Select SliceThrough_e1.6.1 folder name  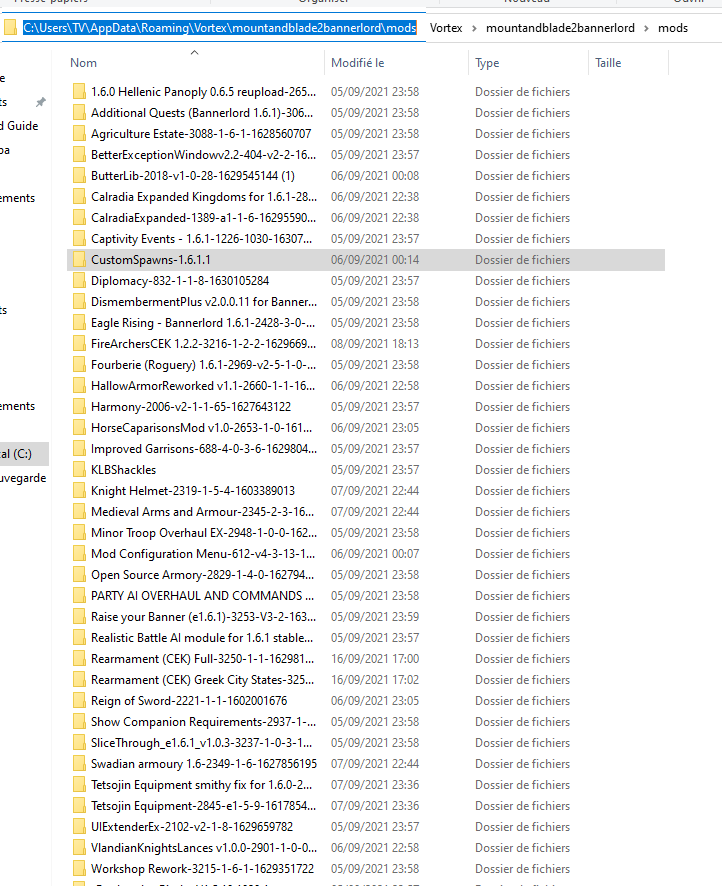[201, 744]
